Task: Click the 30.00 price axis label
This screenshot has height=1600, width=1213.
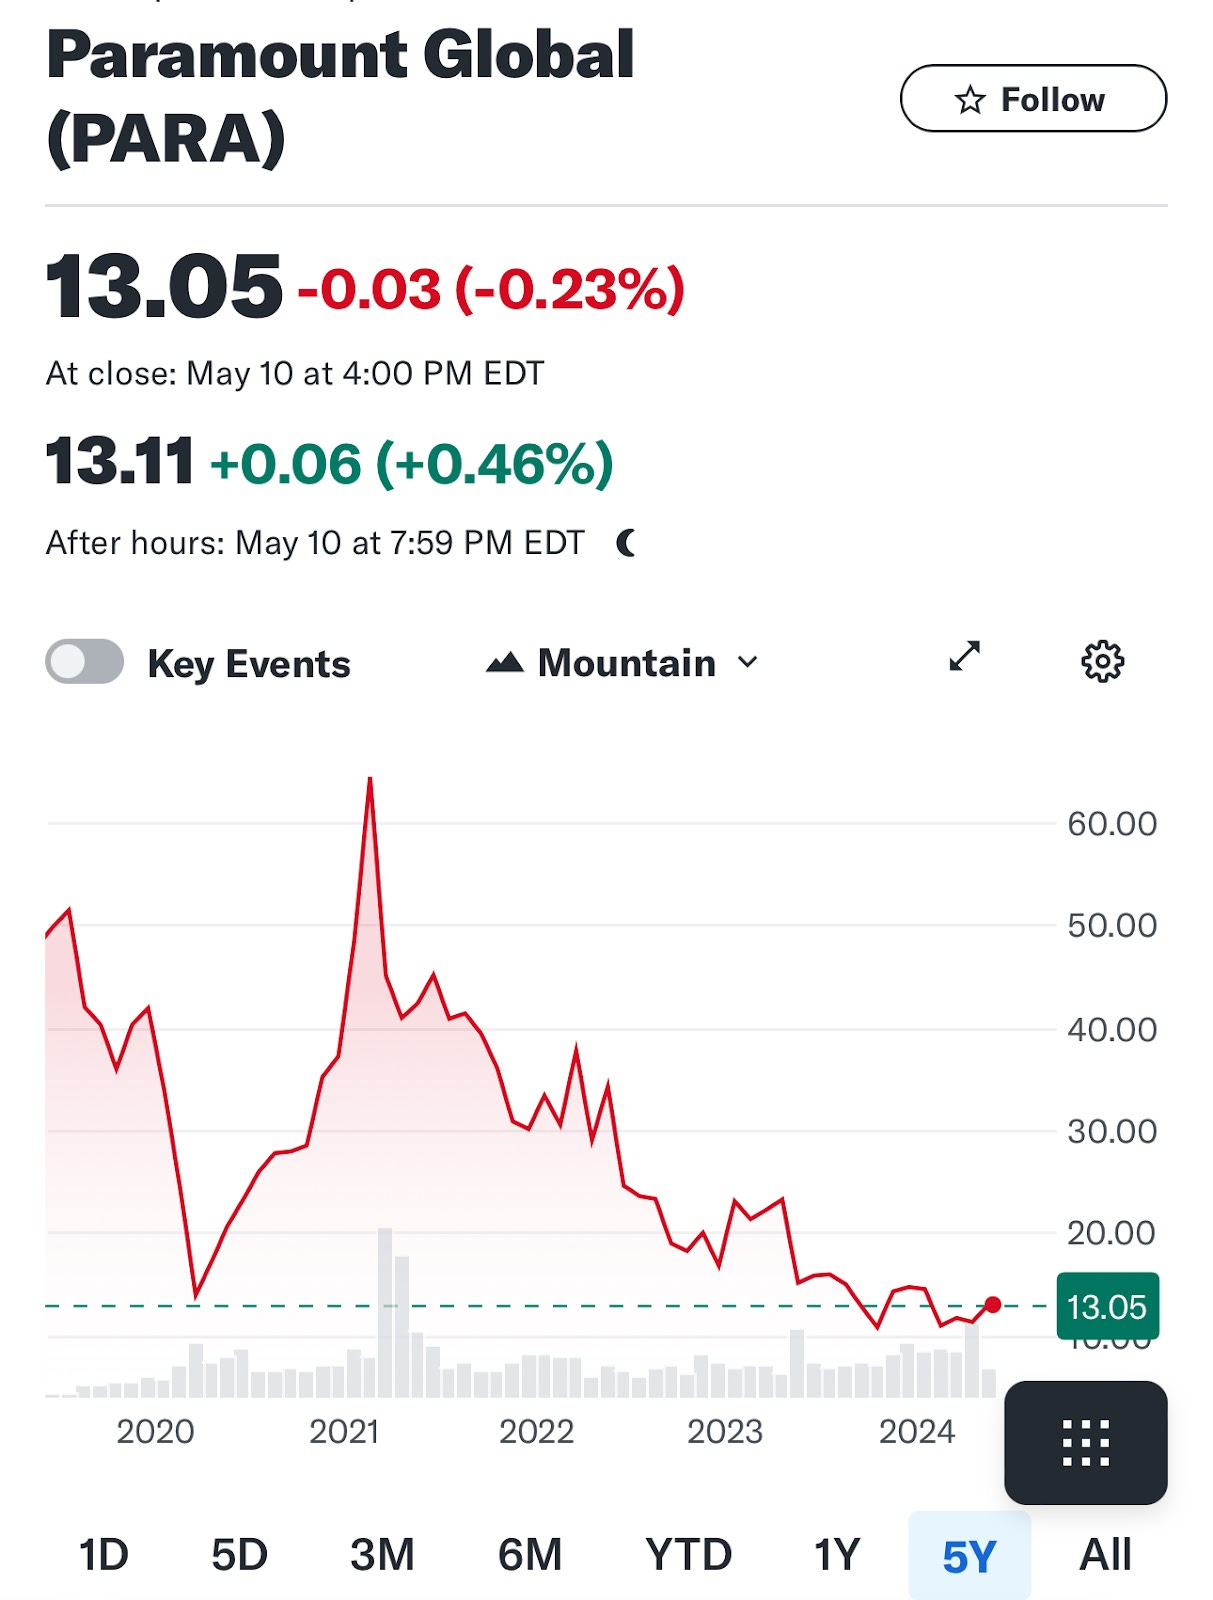Action: pos(1112,1131)
